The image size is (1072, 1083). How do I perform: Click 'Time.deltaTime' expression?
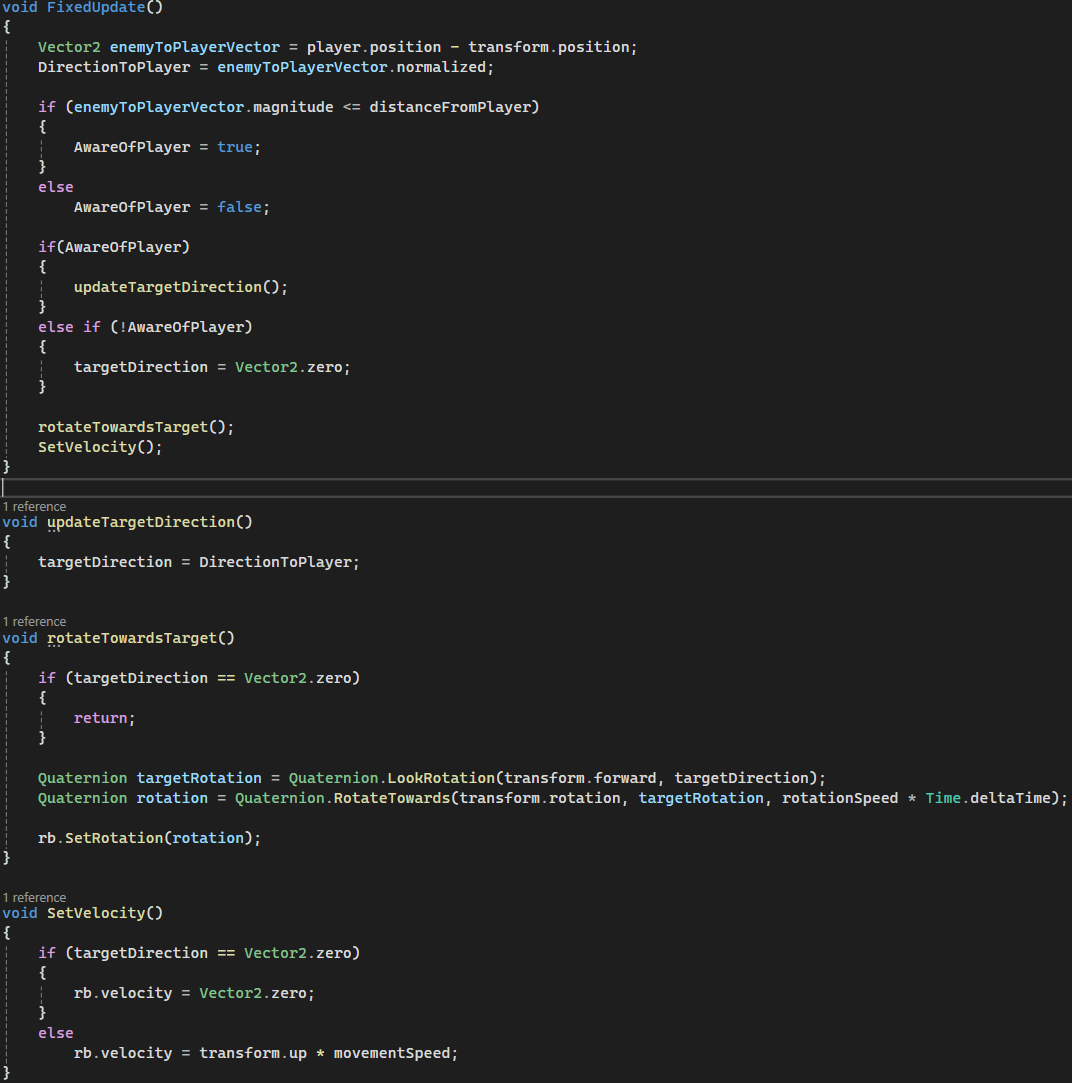click(988, 798)
